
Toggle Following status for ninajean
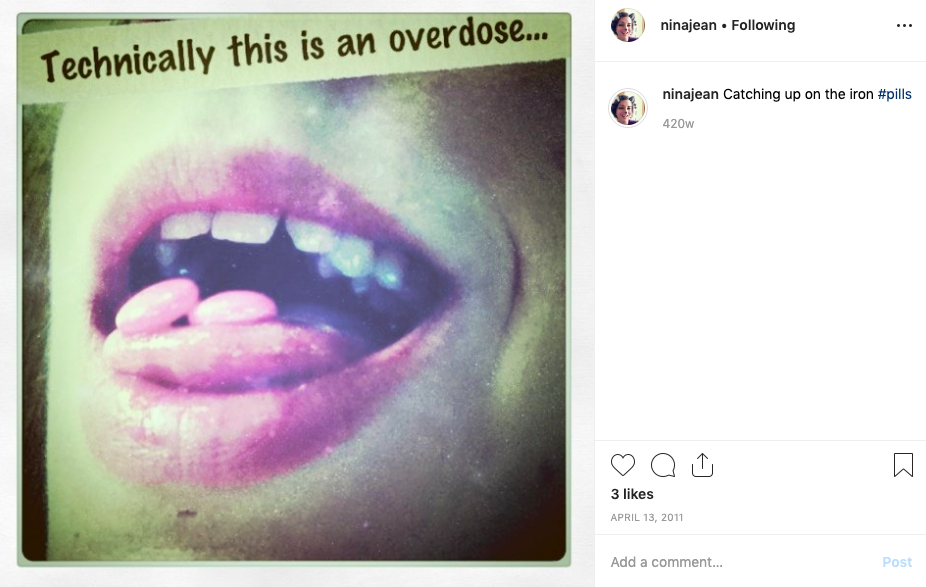763,25
